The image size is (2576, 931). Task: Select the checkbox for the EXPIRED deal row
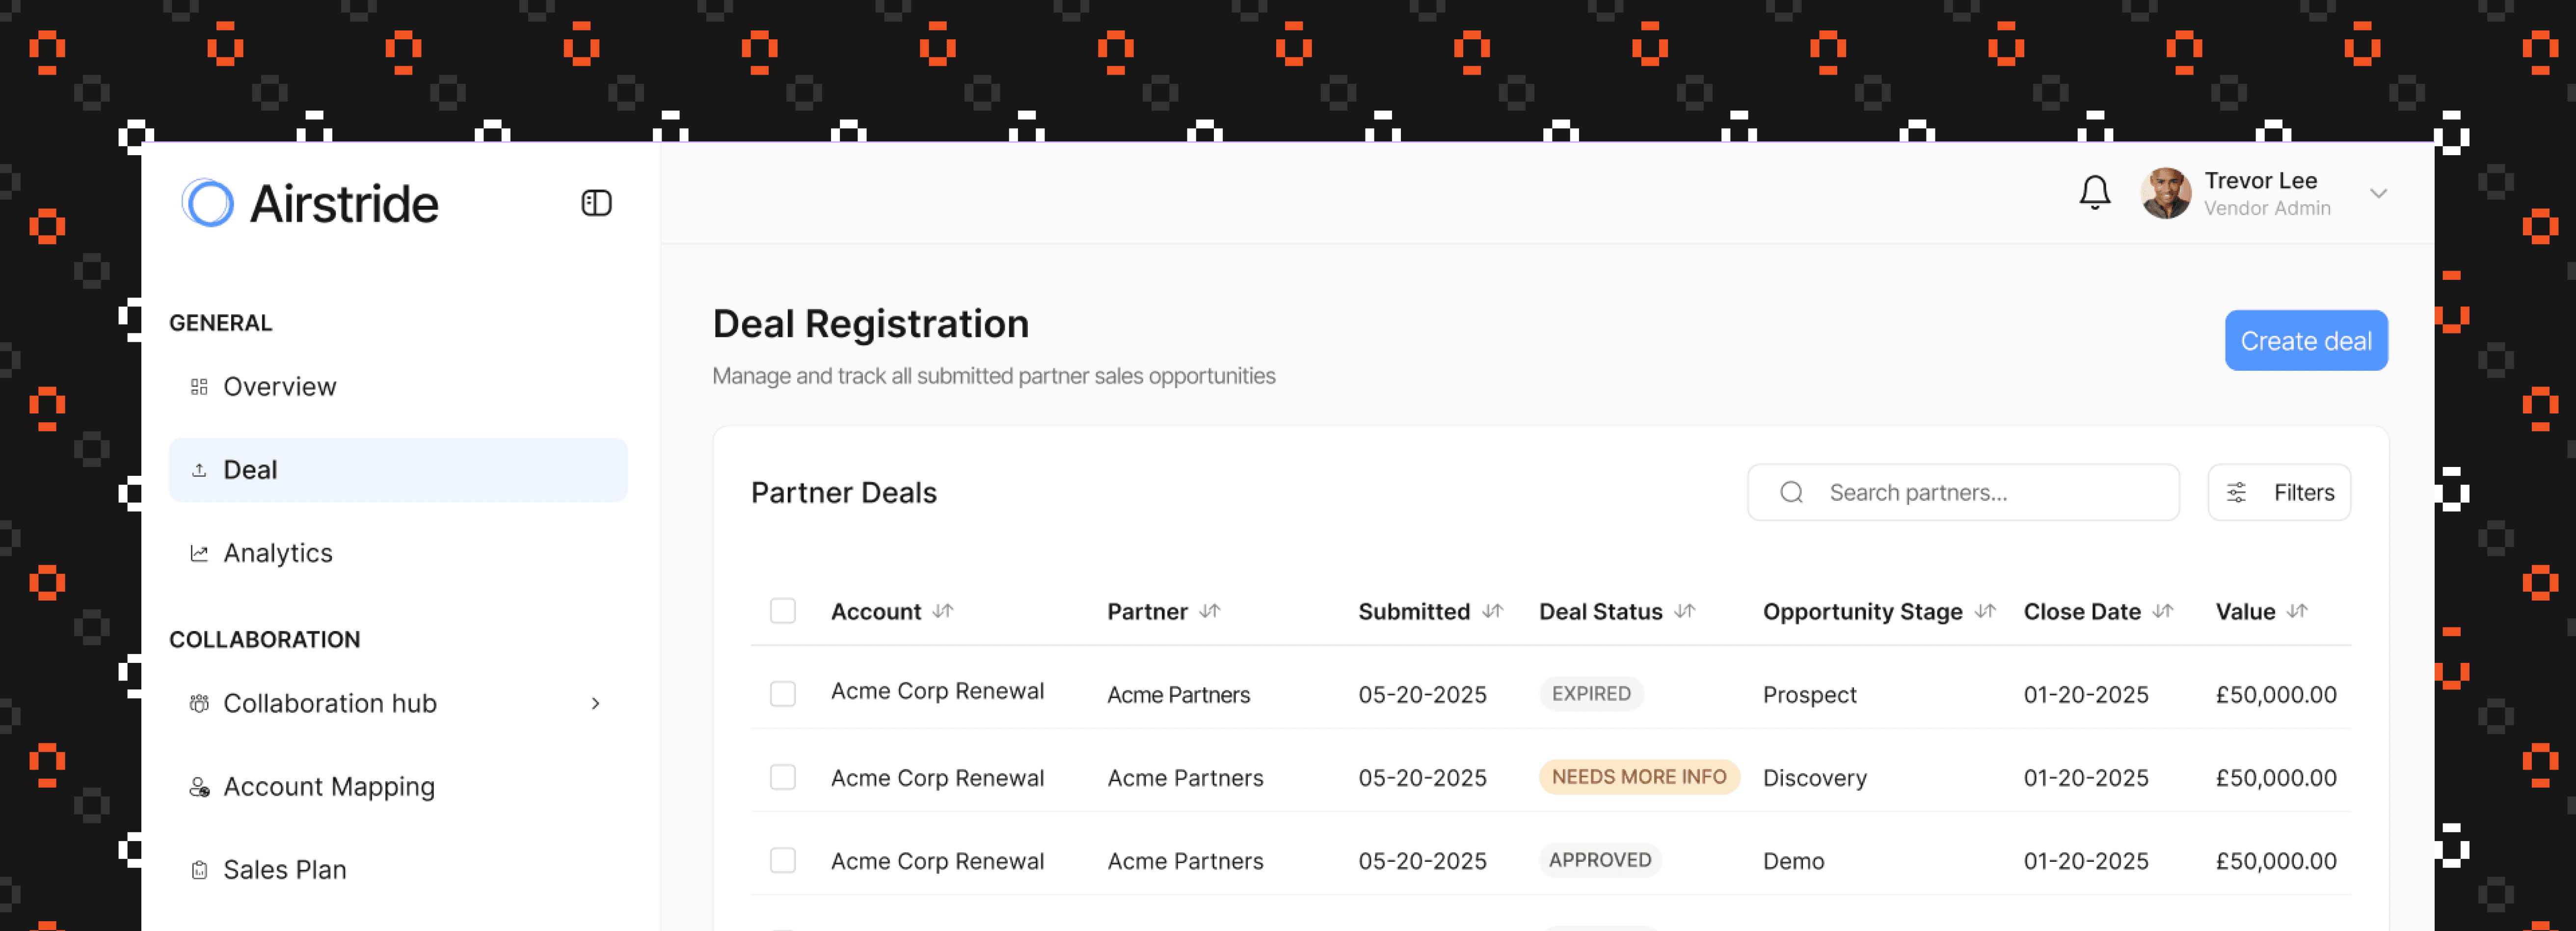783,693
